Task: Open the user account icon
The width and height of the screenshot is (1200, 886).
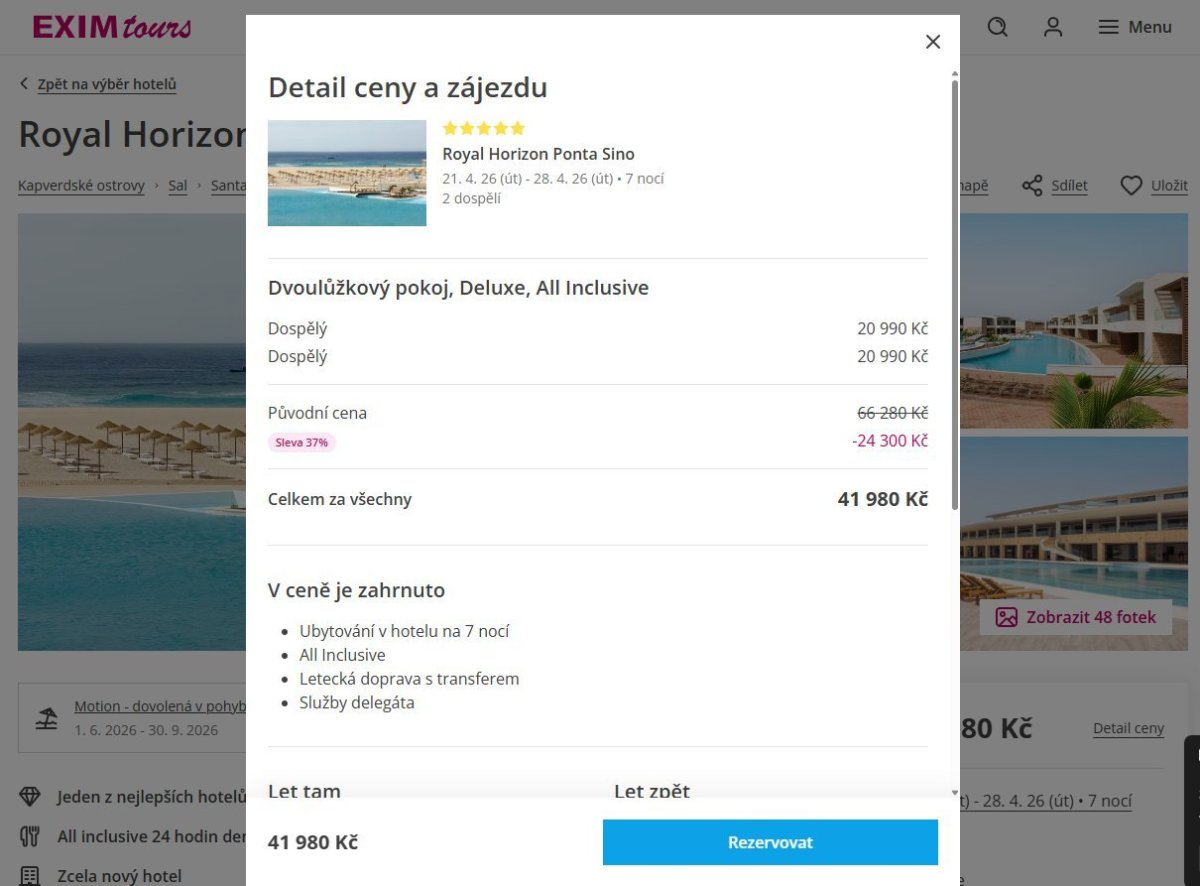Action: [x=1053, y=27]
